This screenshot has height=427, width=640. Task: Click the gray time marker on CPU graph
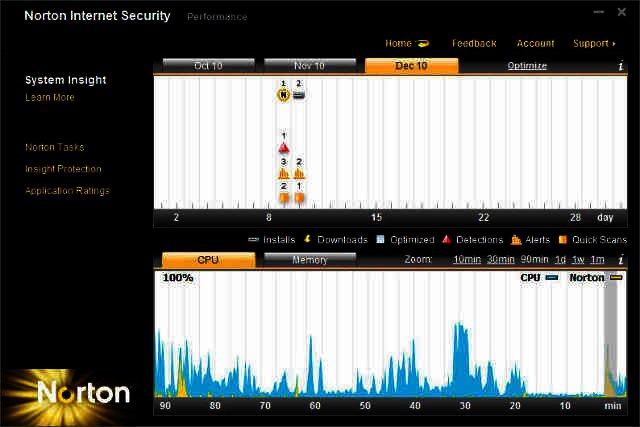[611, 335]
